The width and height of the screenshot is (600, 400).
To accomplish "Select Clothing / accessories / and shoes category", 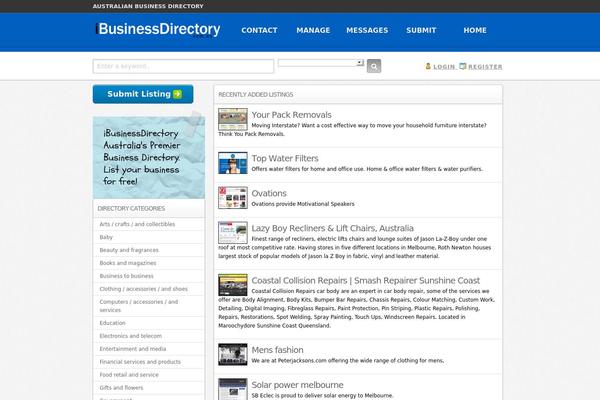I will click(143, 289).
